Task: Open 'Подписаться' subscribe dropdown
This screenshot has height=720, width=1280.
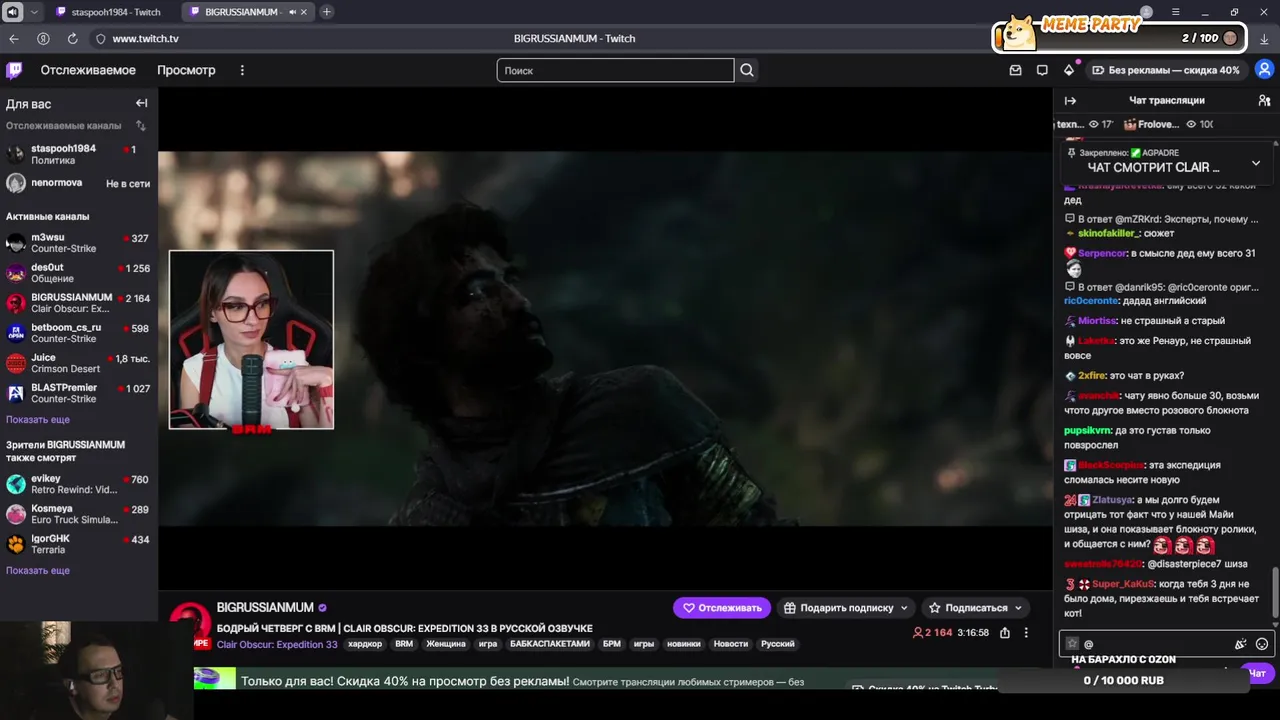Action: pos(976,607)
